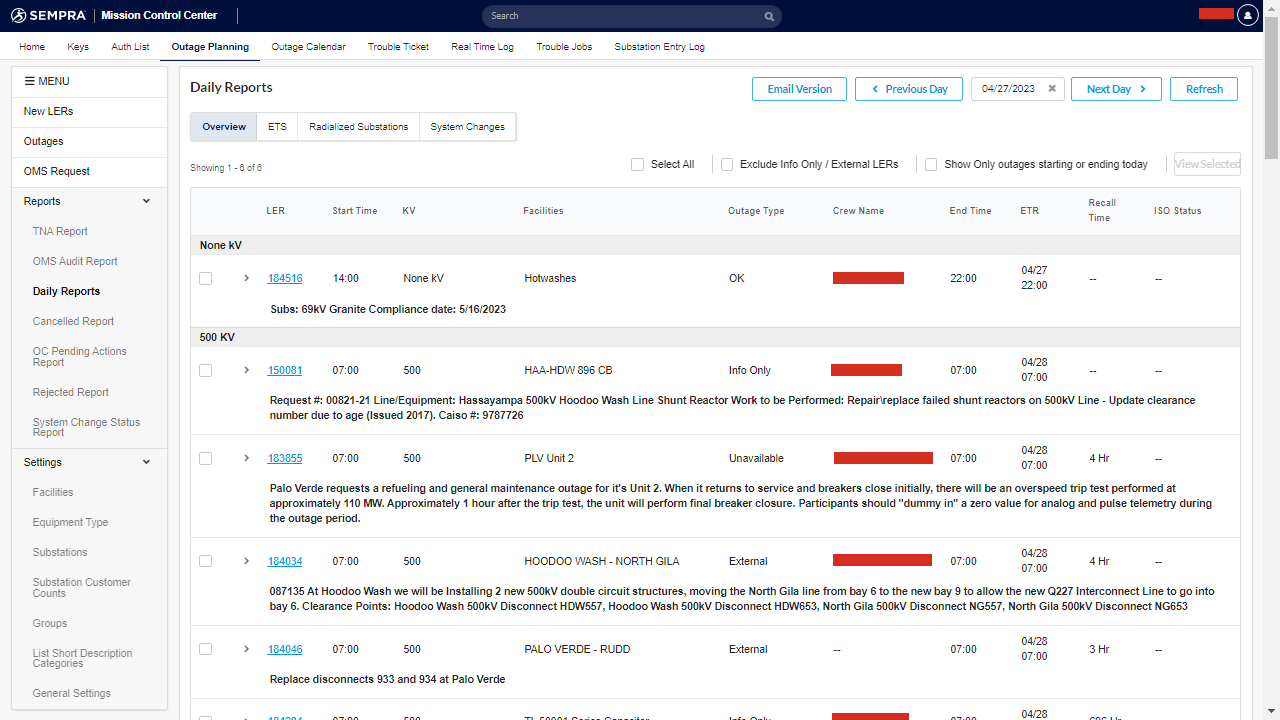Expand row for LER 183855
Screen dimensions: 1280x720
246,458
